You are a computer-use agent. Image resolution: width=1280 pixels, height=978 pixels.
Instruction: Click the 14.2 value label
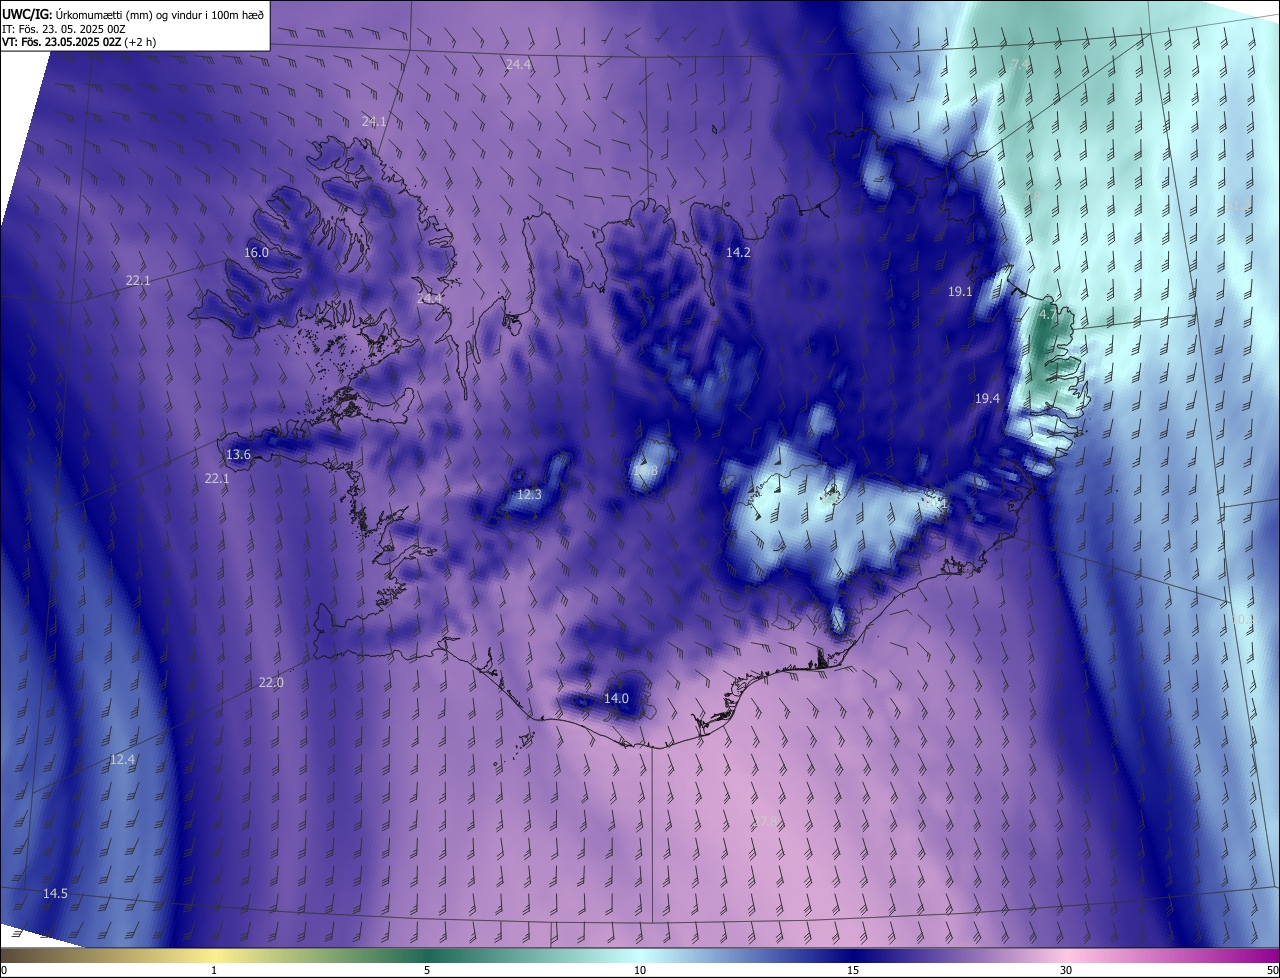(738, 253)
